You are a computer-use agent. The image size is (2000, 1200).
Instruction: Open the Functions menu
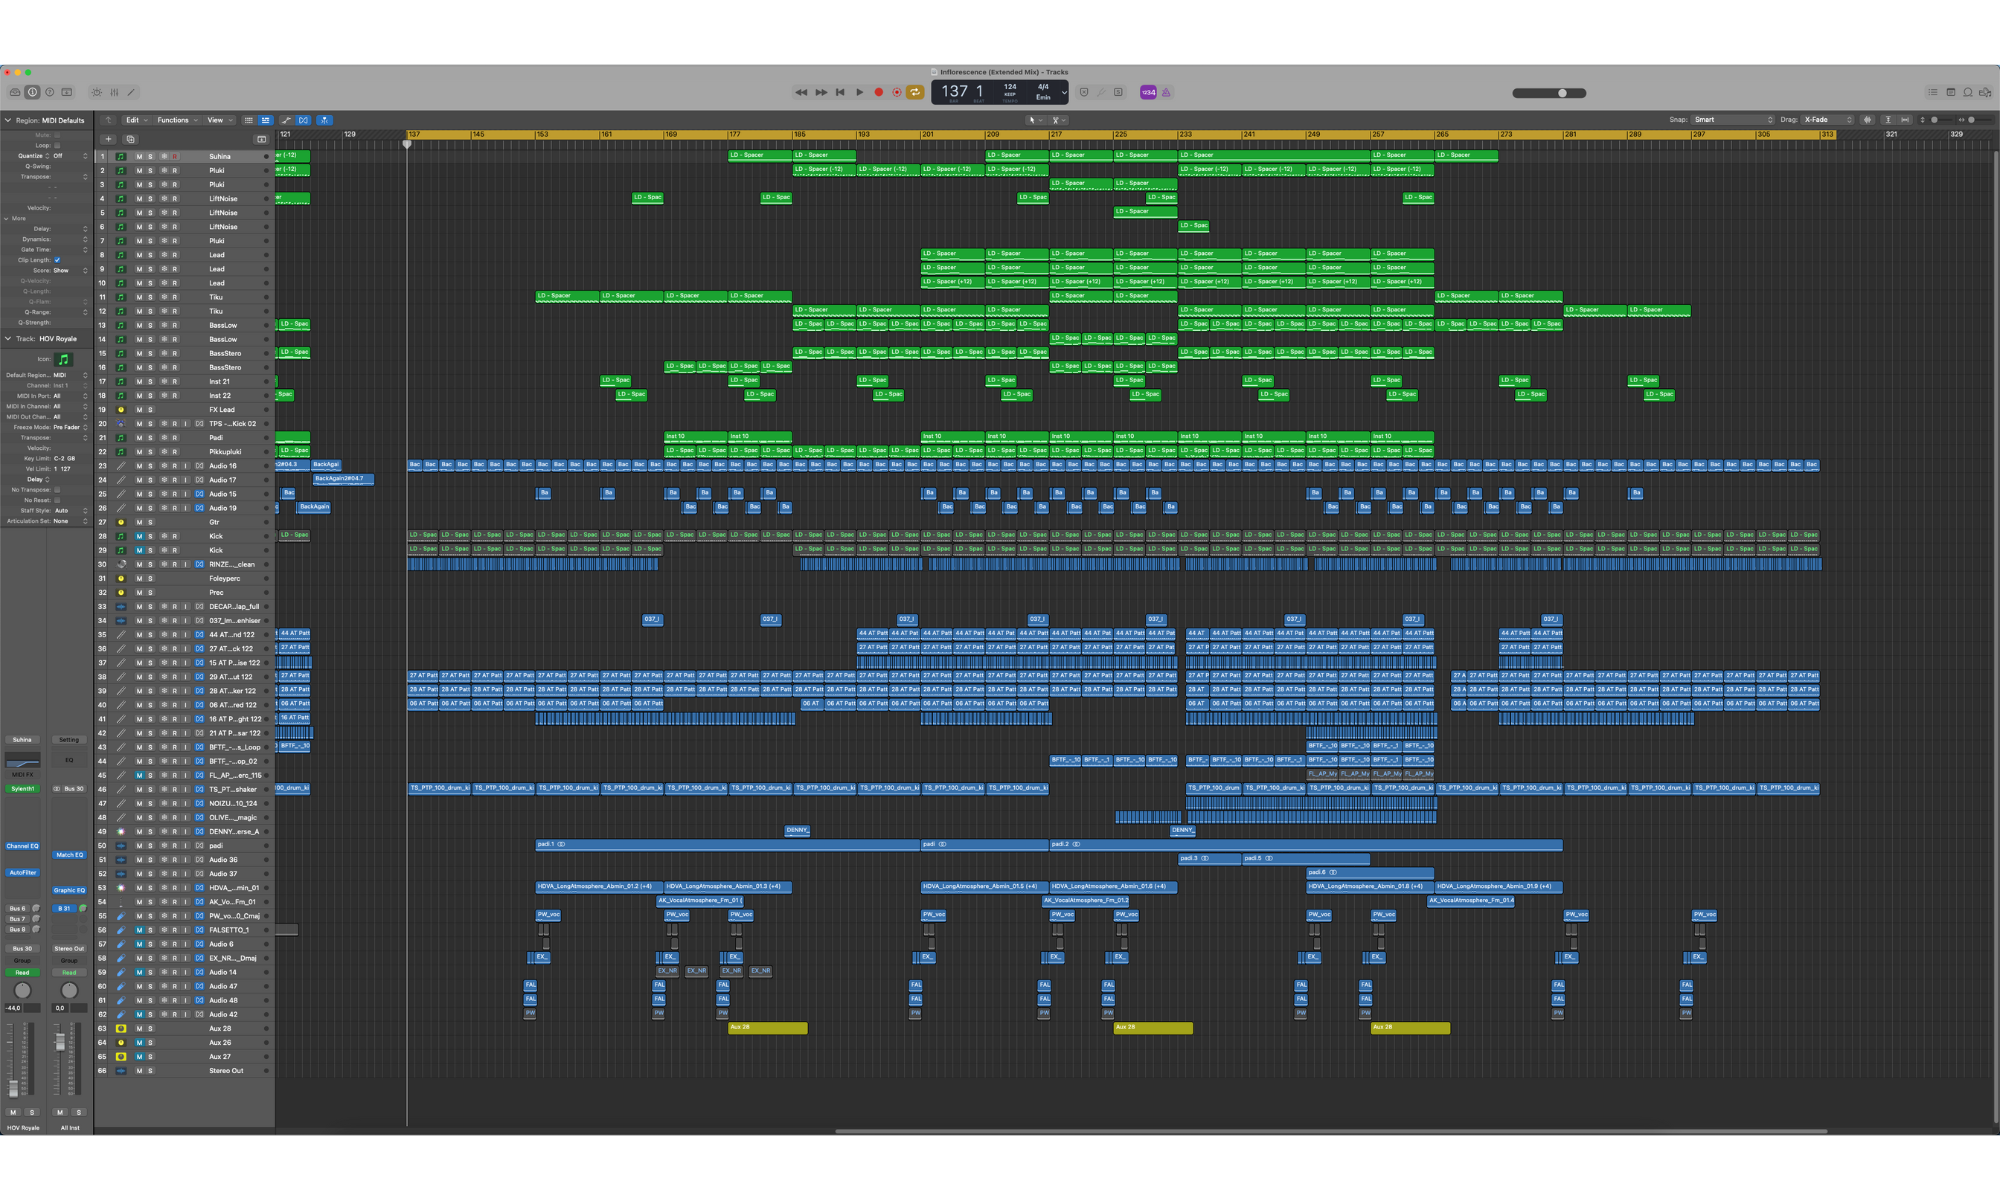point(177,120)
